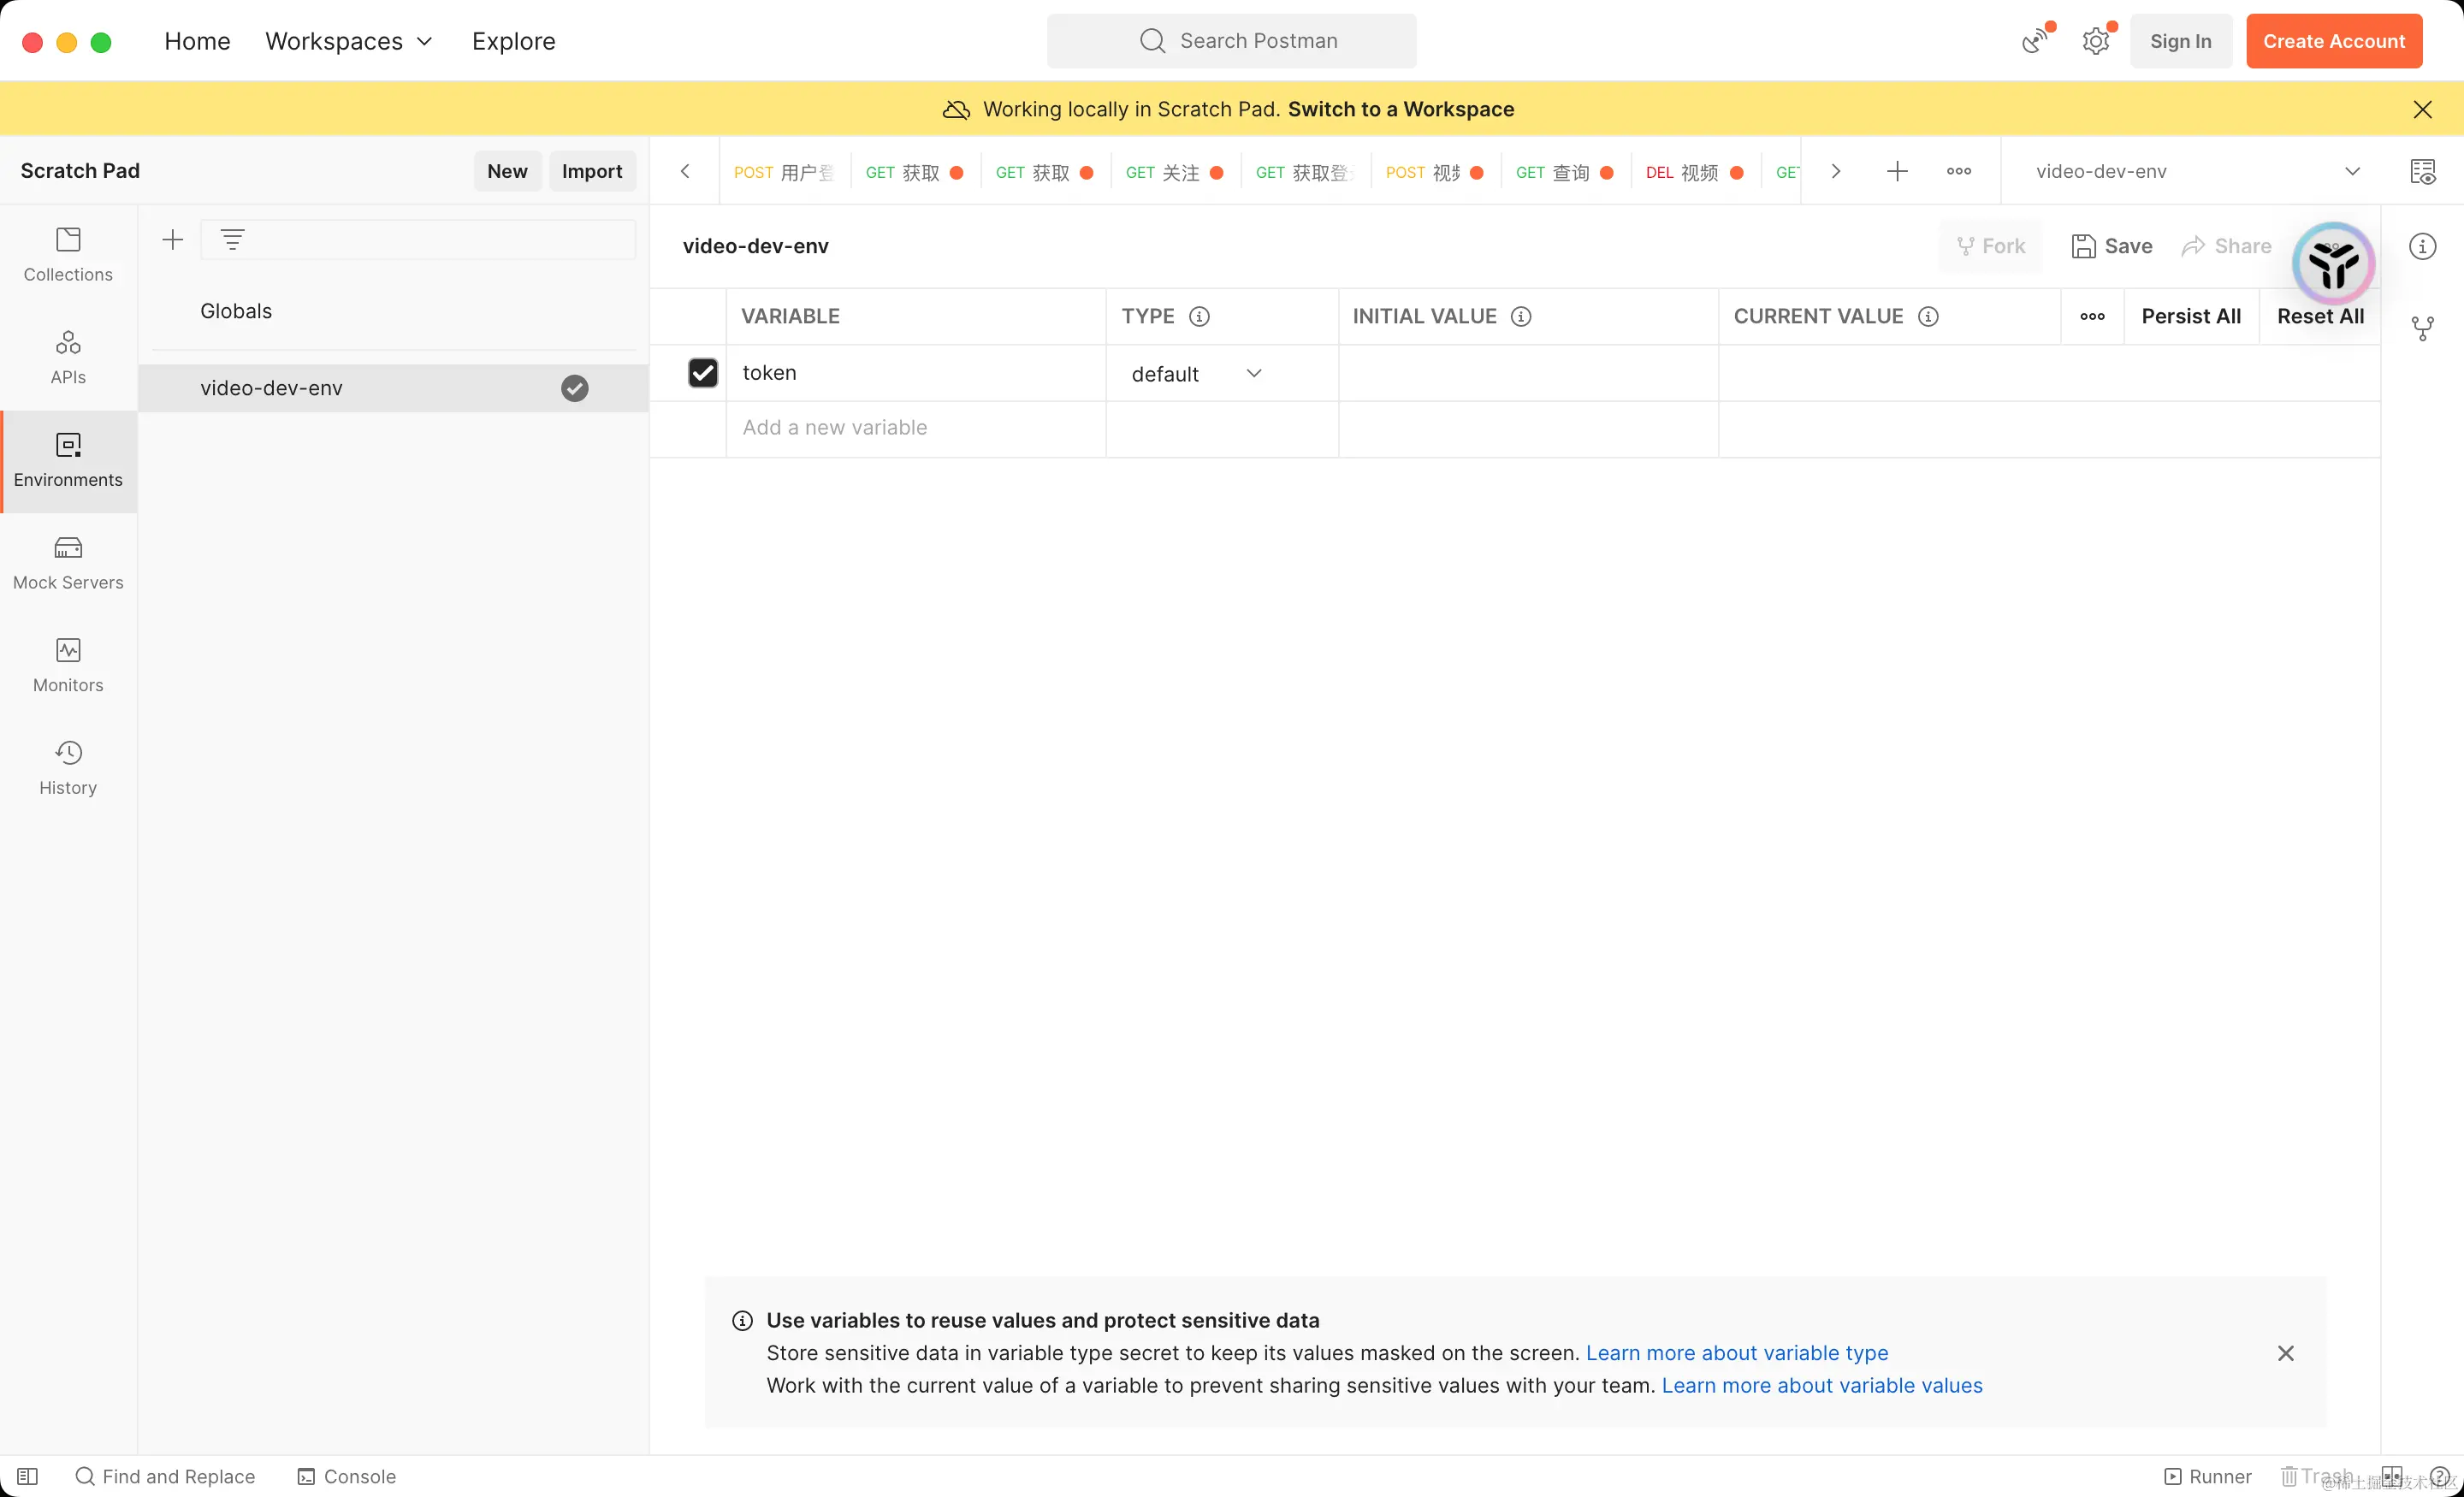Open Learn more about variable type link
Viewport: 2464px width, 1497px height.
pyautogui.click(x=1736, y=1352)
